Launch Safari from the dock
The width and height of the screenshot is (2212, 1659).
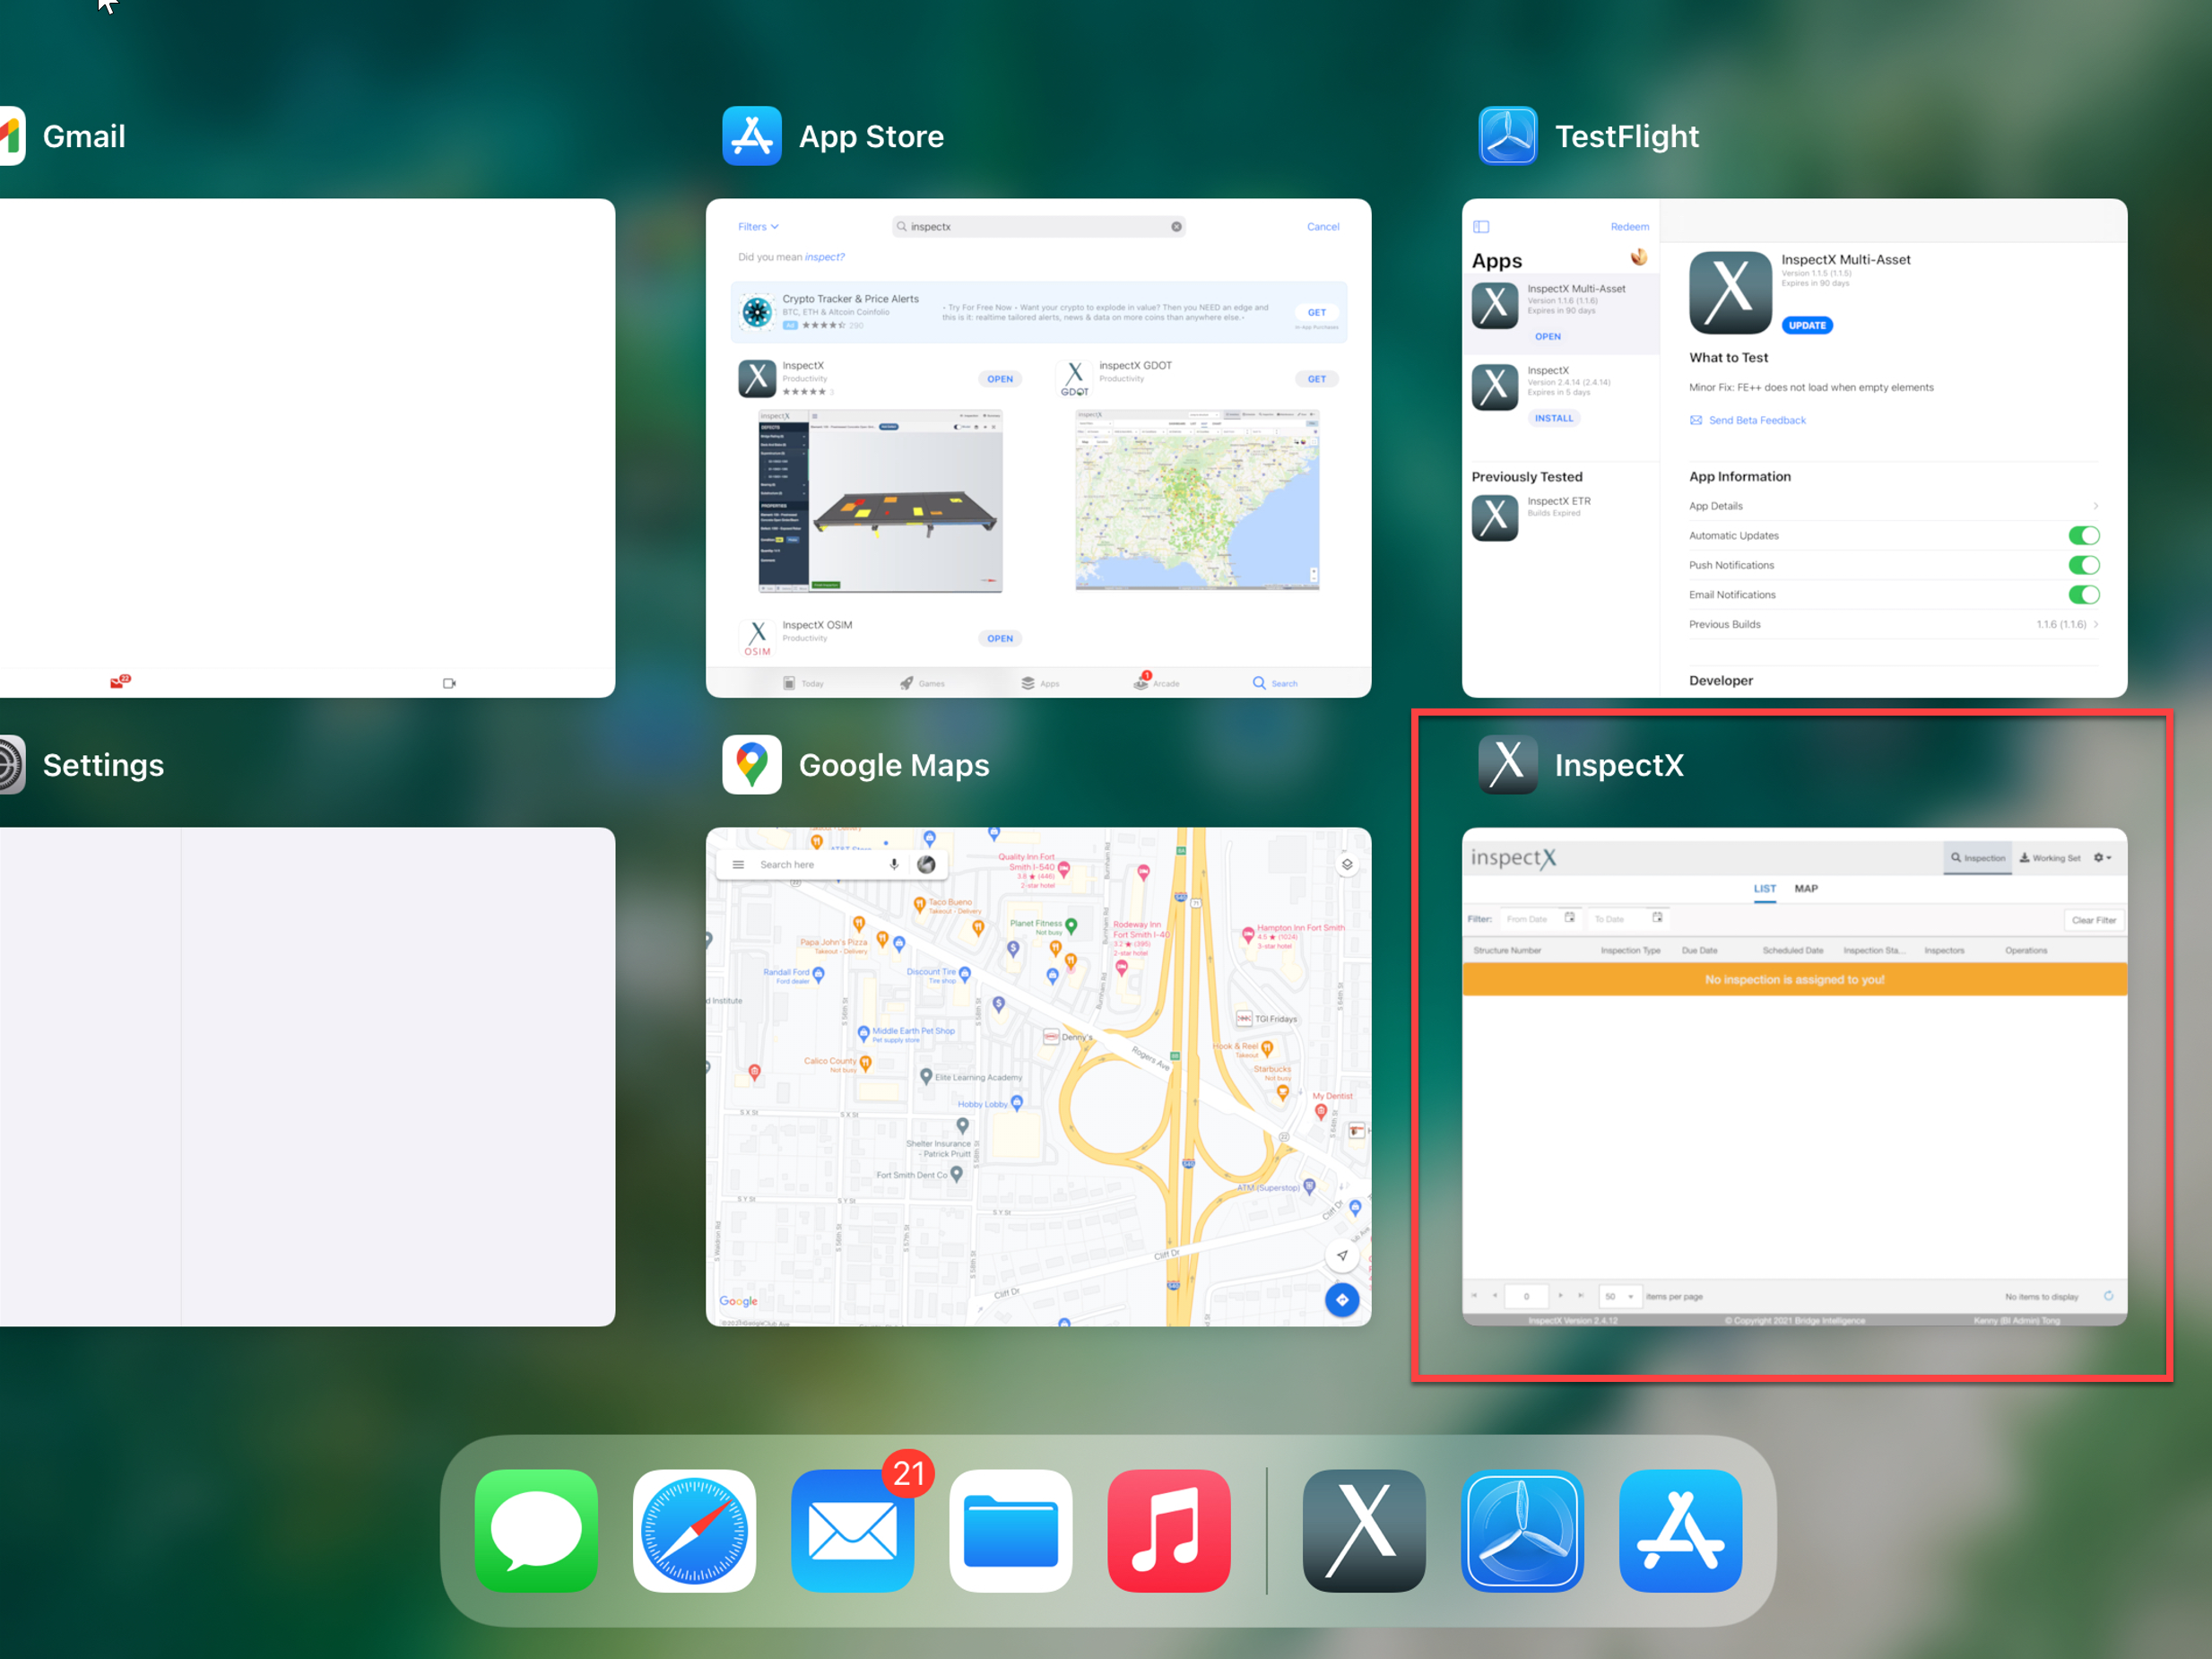[x=694, y=1530]
